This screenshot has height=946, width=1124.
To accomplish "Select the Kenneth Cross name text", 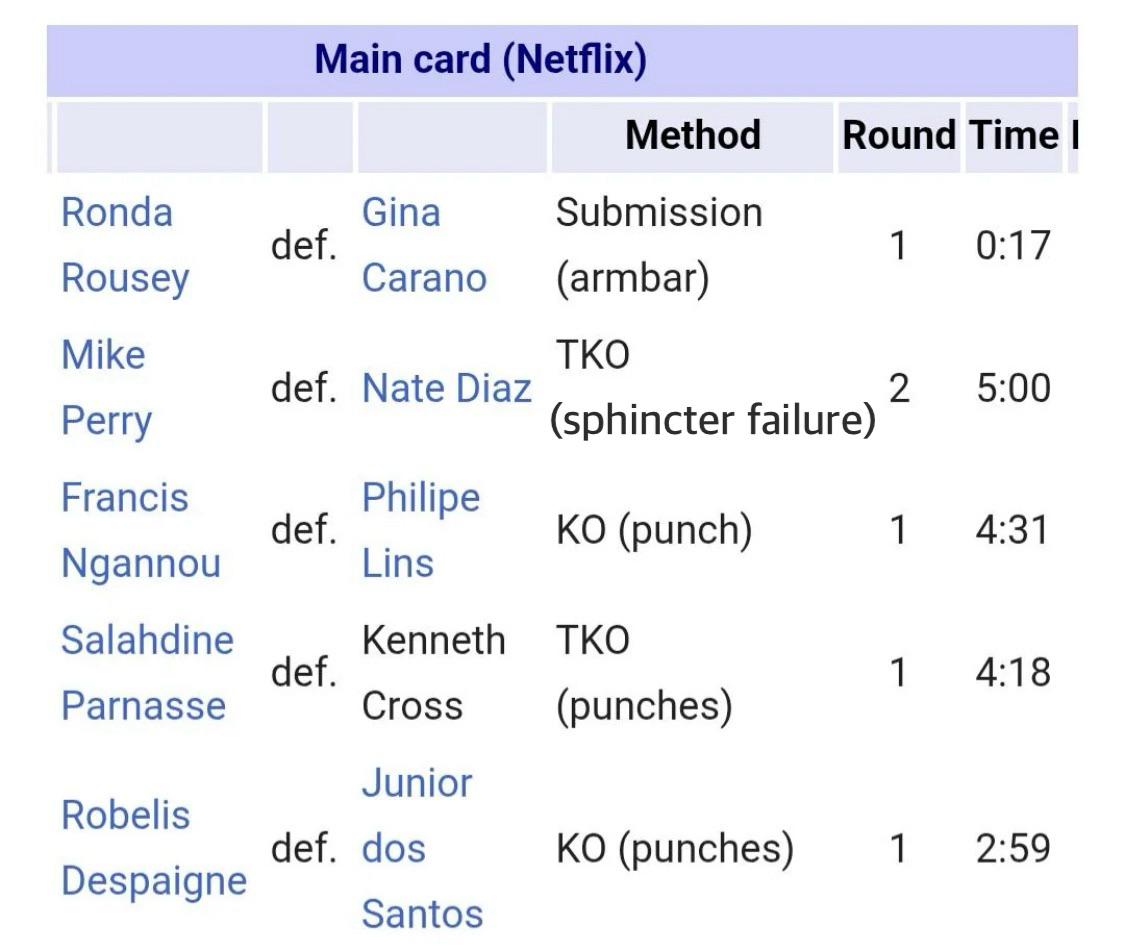I will point(434,672).
